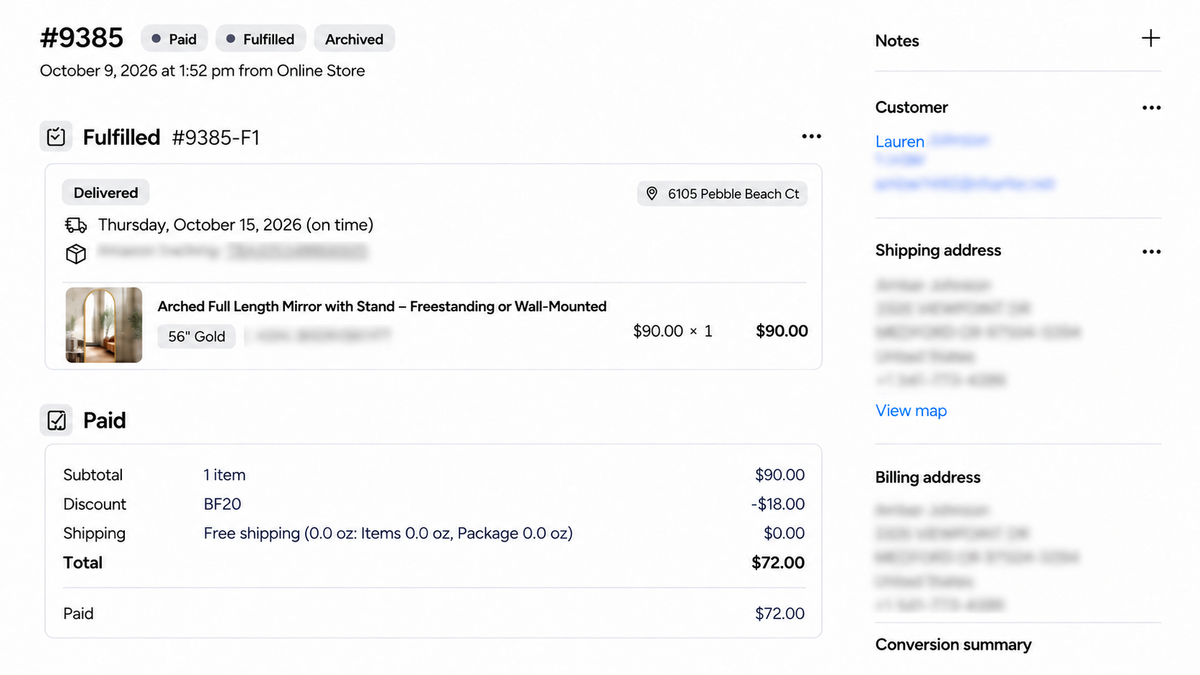
Task: Select the Fulfilled status badge in header
Action: 260,39
